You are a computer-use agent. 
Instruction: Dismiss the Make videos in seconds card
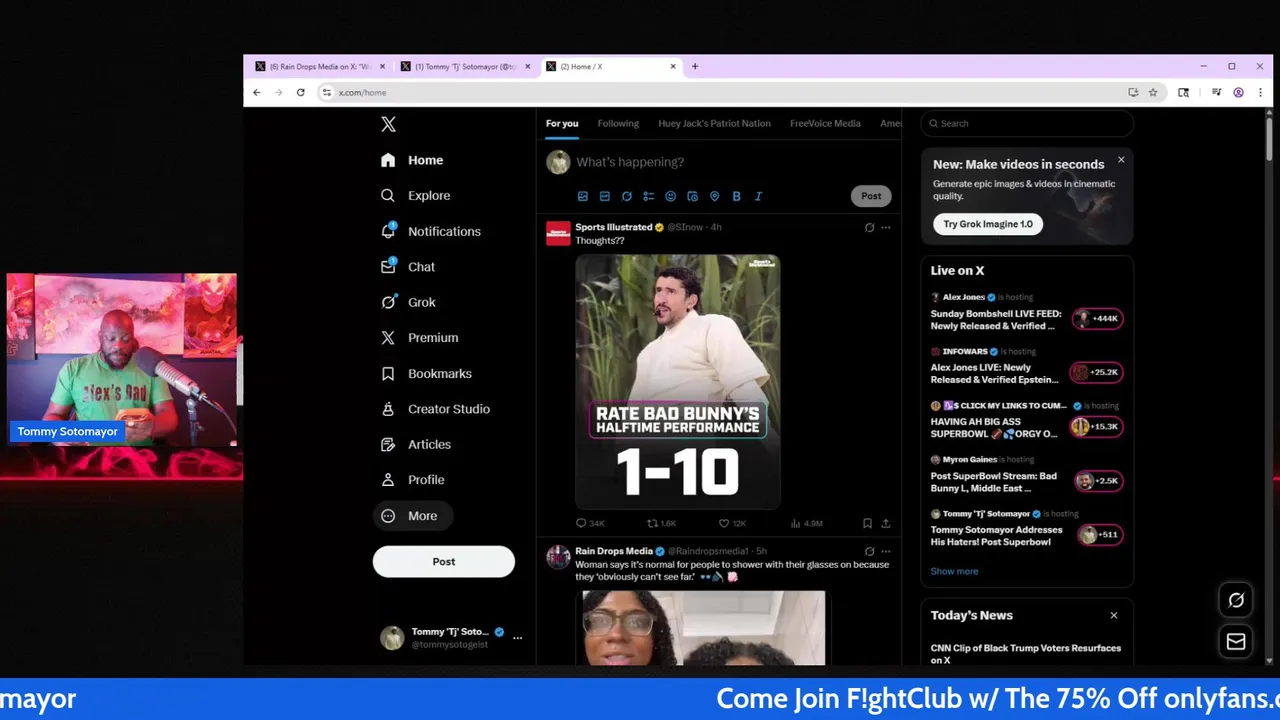pyautogui.click(x=1121, y=160)
